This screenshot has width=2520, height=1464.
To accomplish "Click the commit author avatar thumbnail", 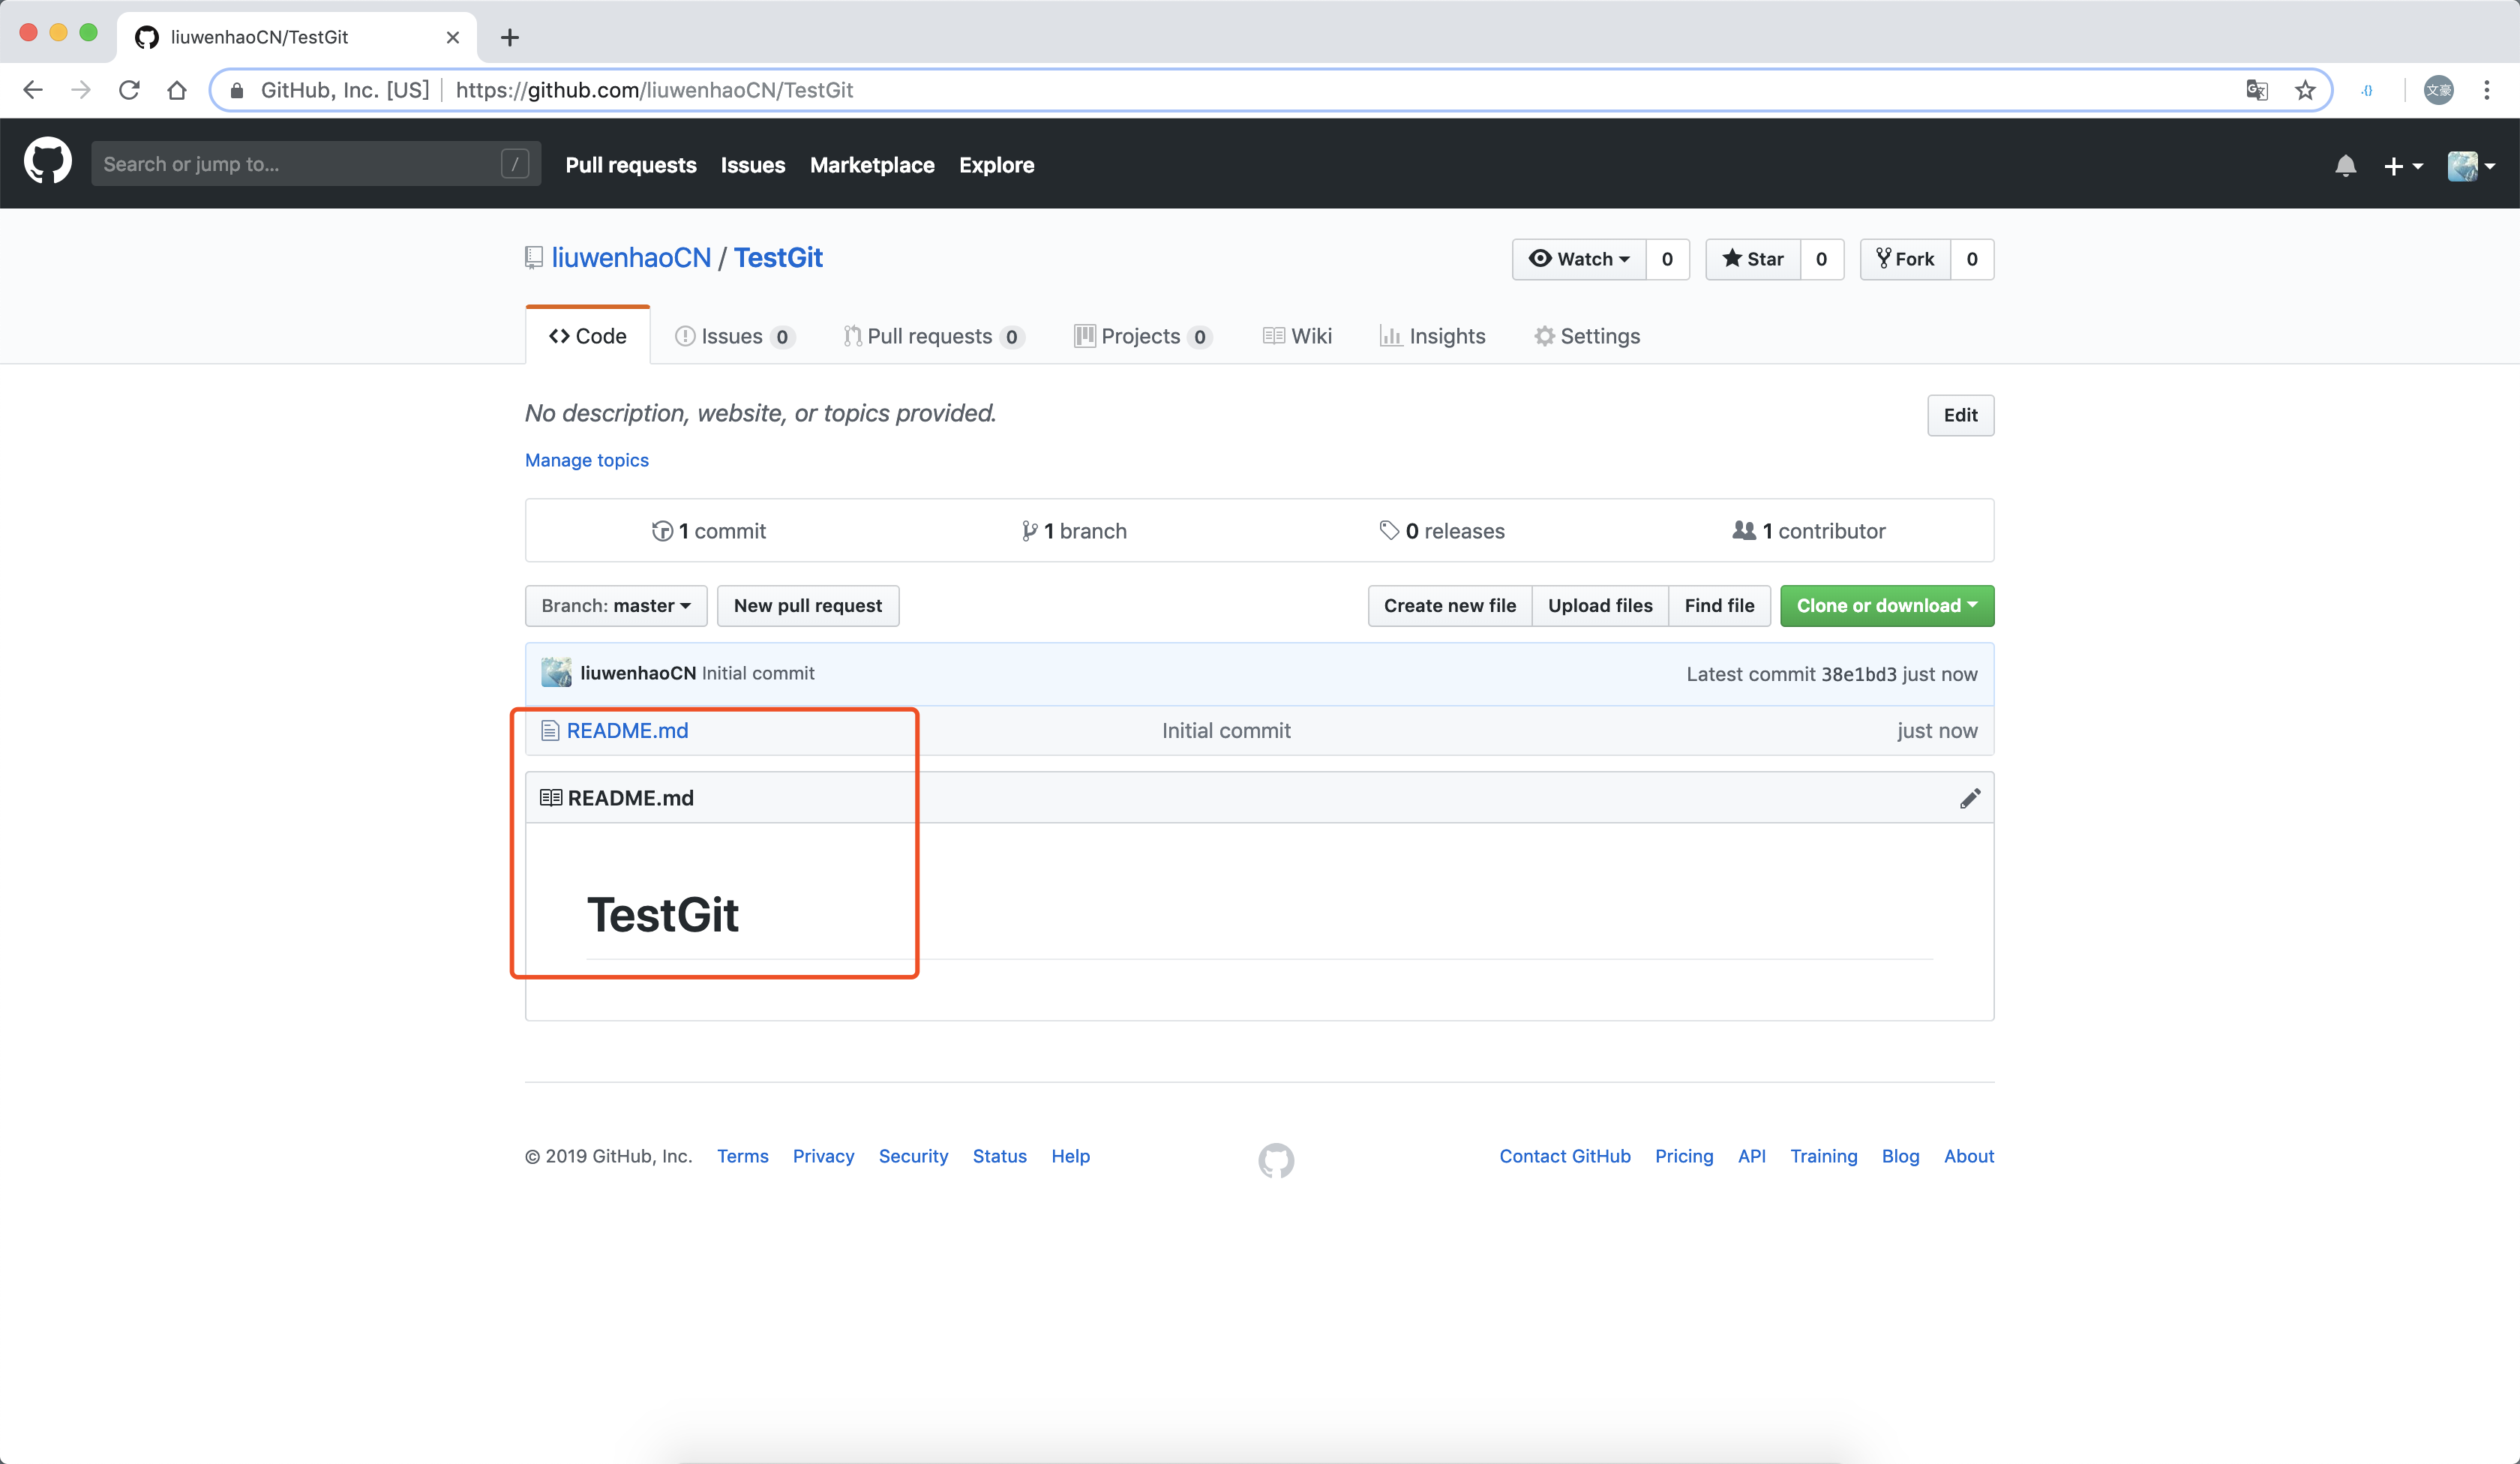I will [x=557, y=673].
